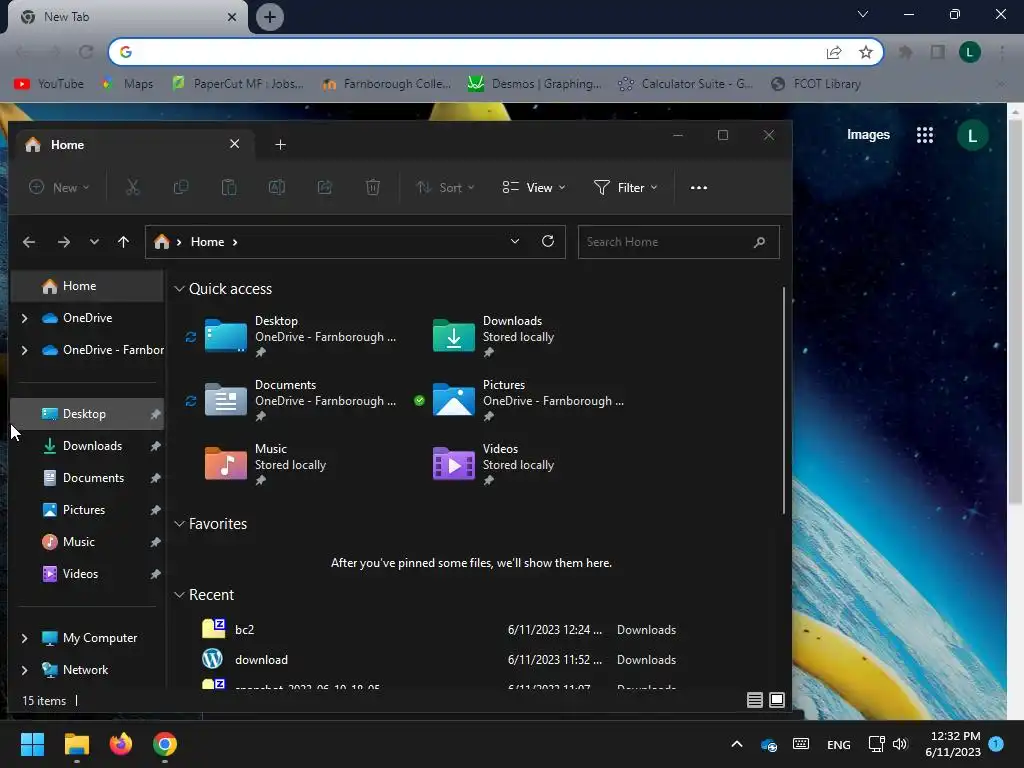
Task: Expand OneDrive in navigation pane
Action: coord(24,318)
